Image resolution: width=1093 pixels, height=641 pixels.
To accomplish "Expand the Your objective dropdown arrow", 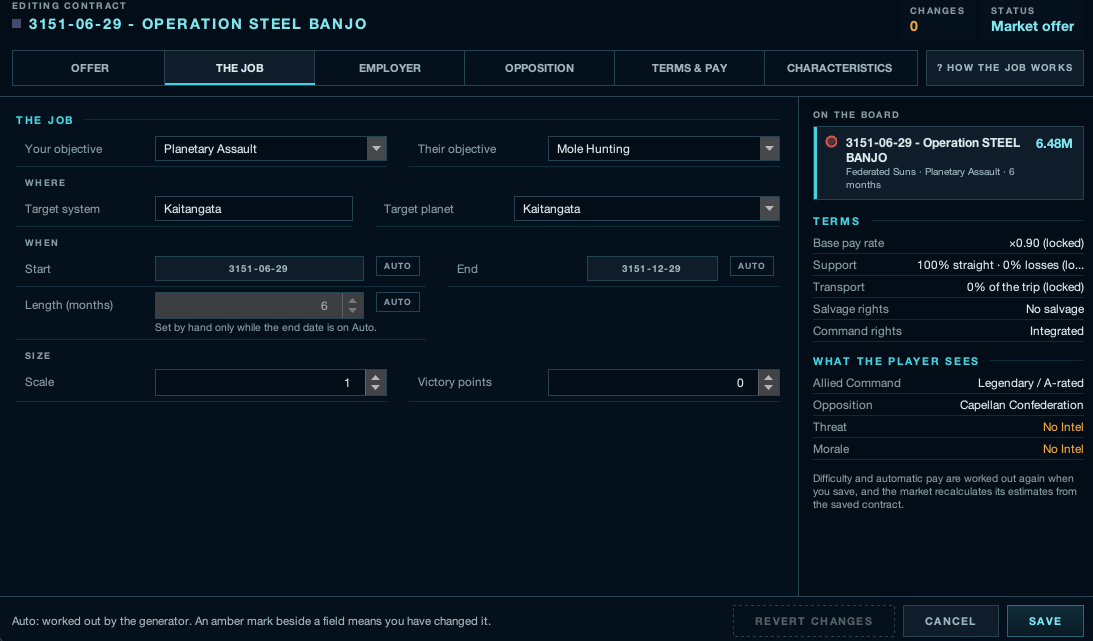I will (x=376, y=148).
